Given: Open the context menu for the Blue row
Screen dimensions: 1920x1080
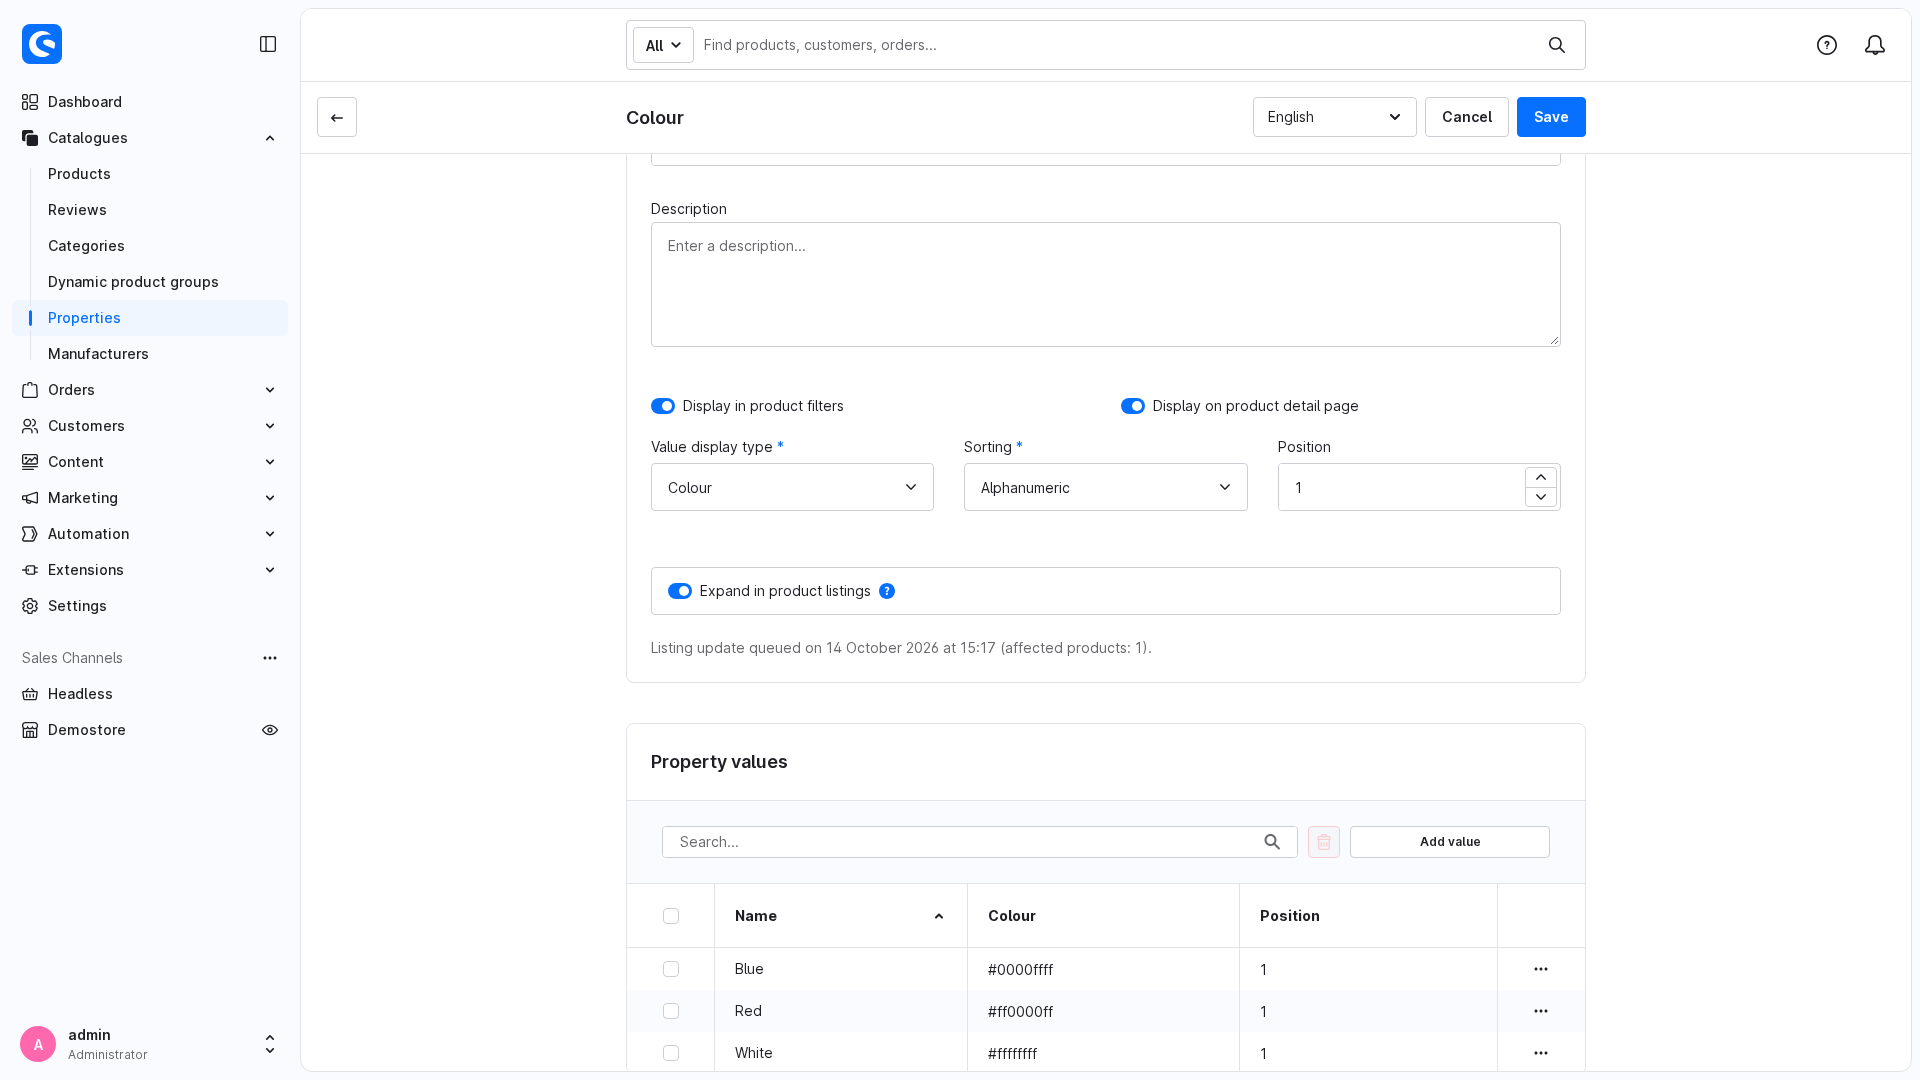Looking at the screenshot, I should click(x=1541, y=969).
